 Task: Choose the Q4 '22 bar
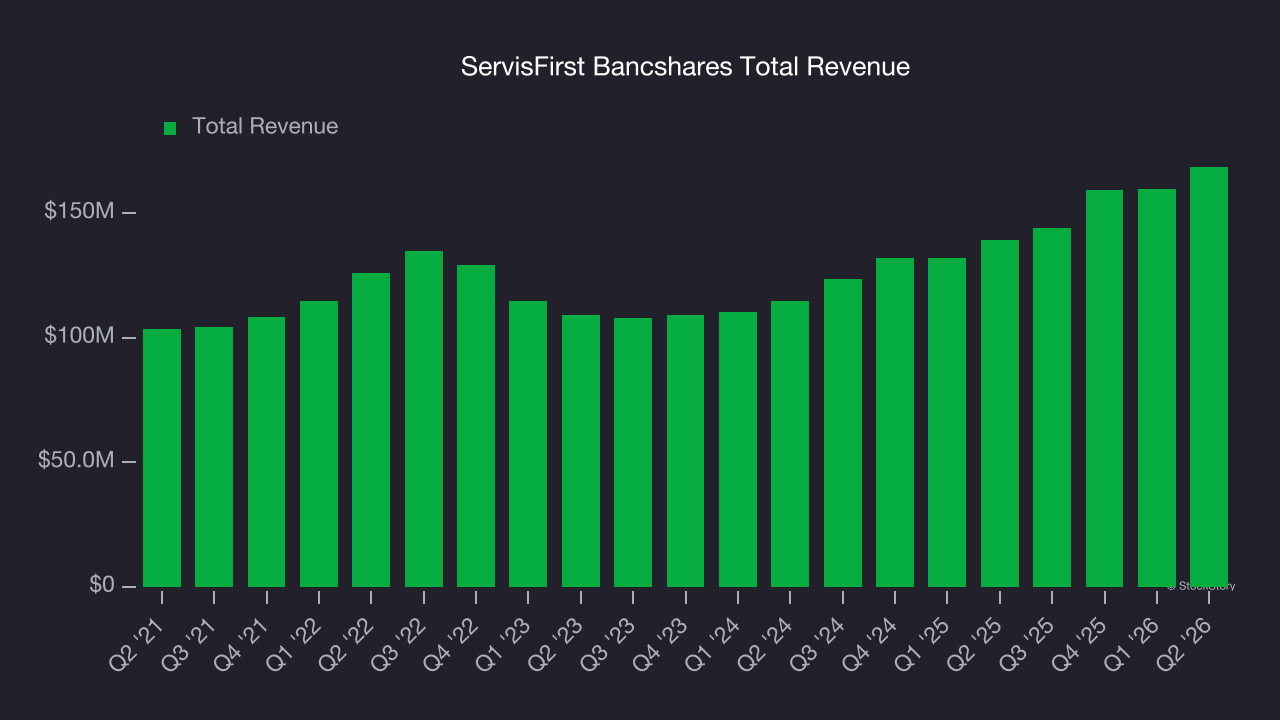pyautogui.click(x=476, y=426)
